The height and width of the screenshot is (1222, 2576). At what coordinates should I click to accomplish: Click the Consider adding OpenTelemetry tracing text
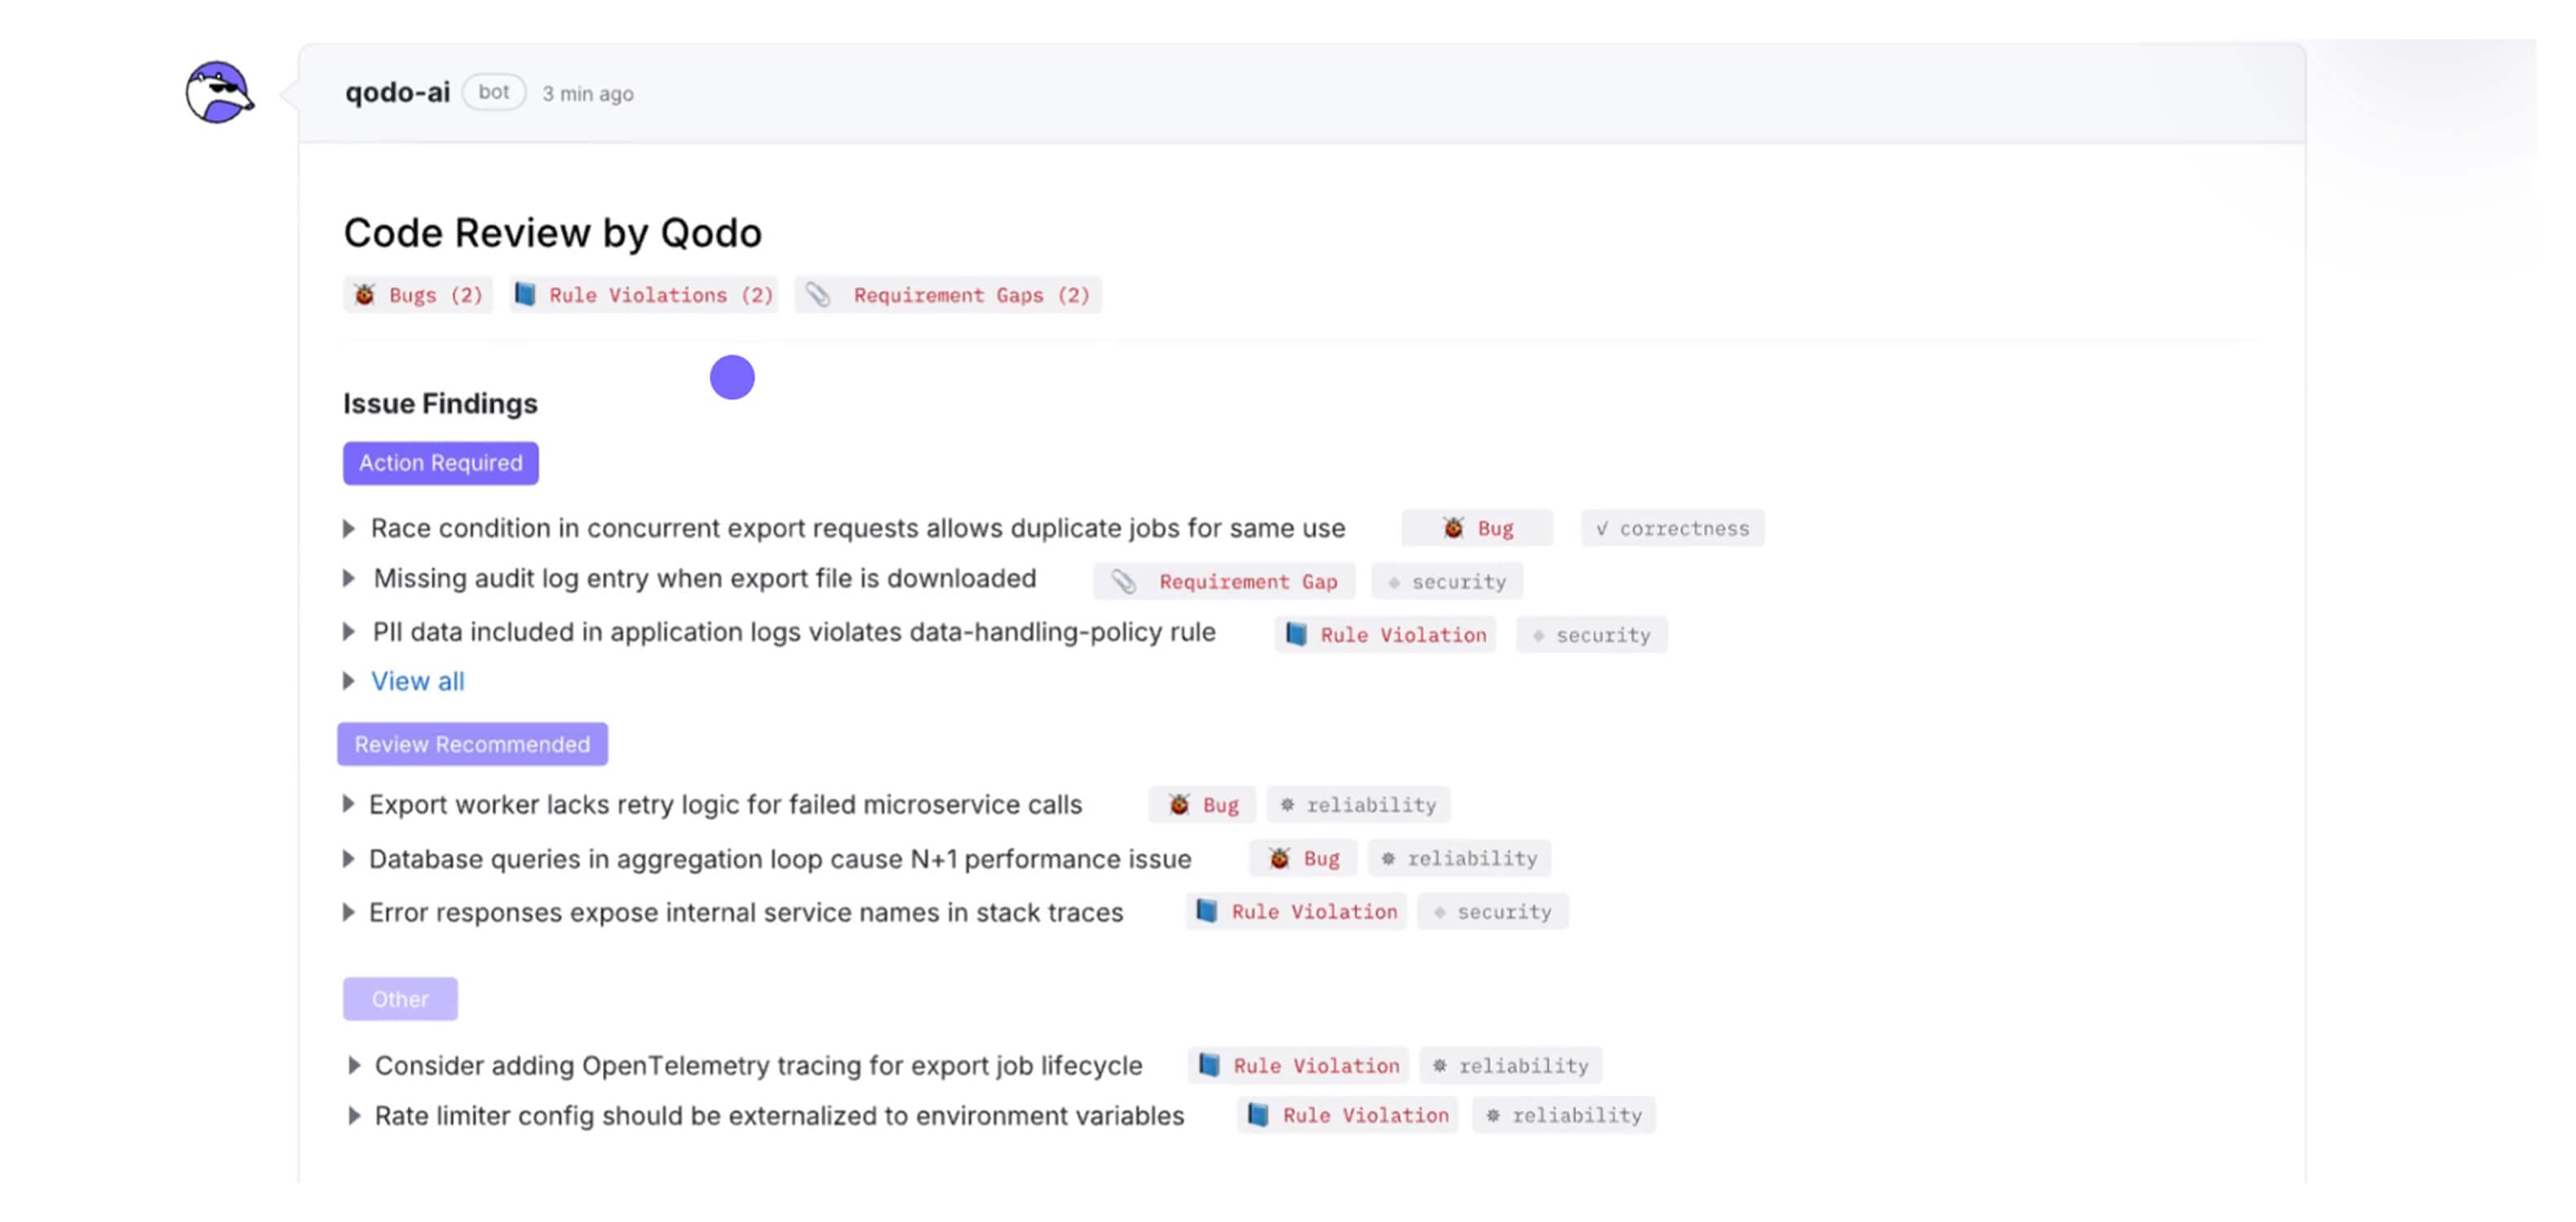coord(758,1065)
